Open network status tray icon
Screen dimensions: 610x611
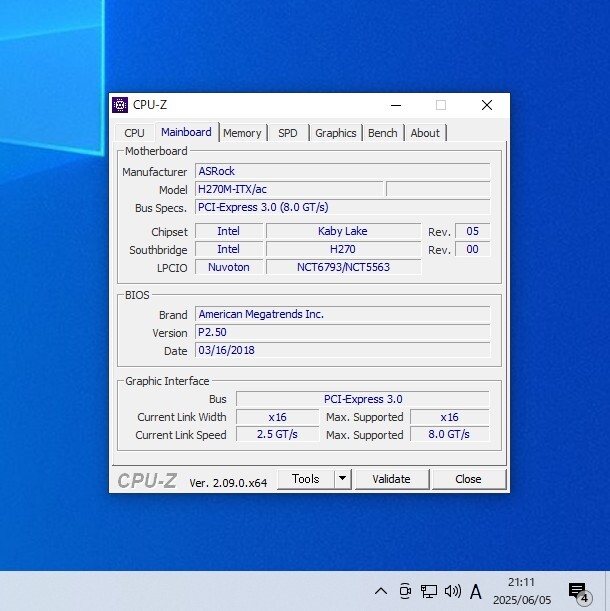point(428,591)
